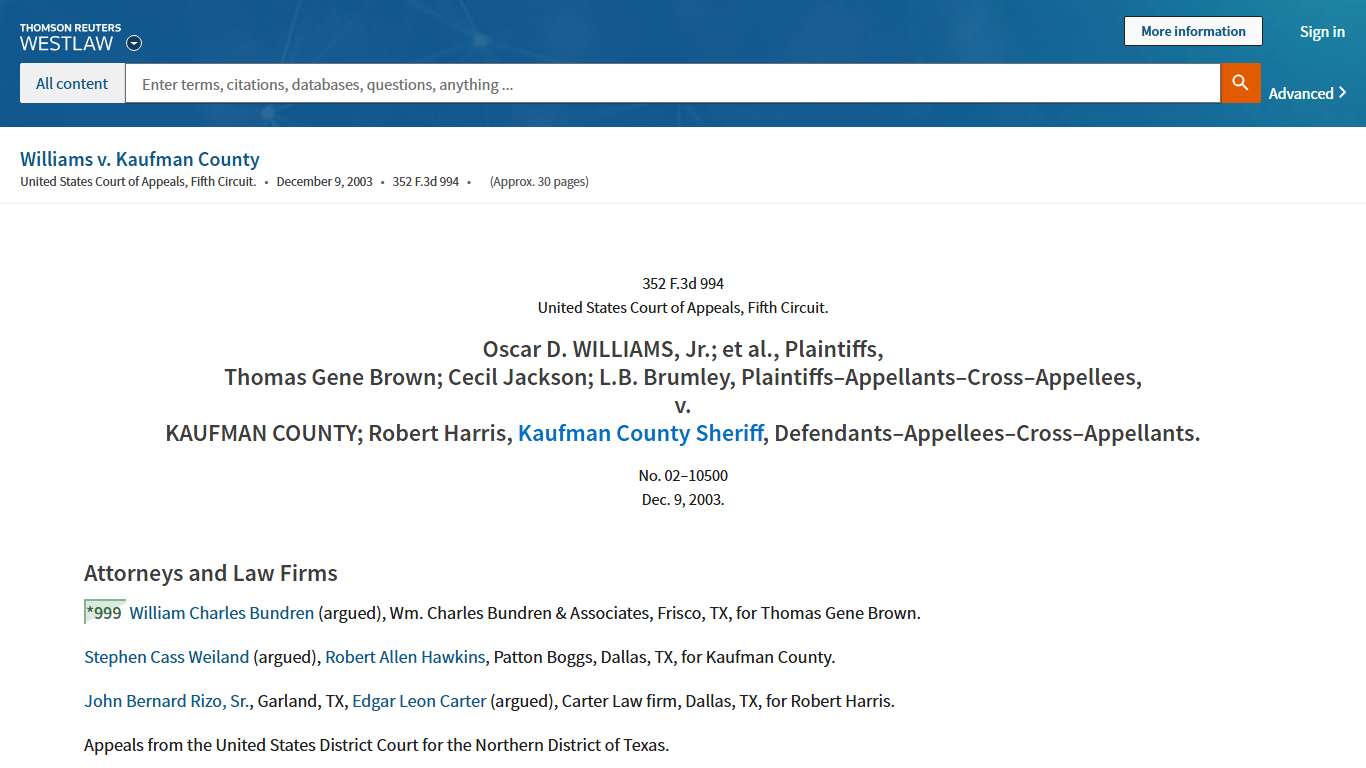Click the orange search magnifier icon

(1240, 83)
